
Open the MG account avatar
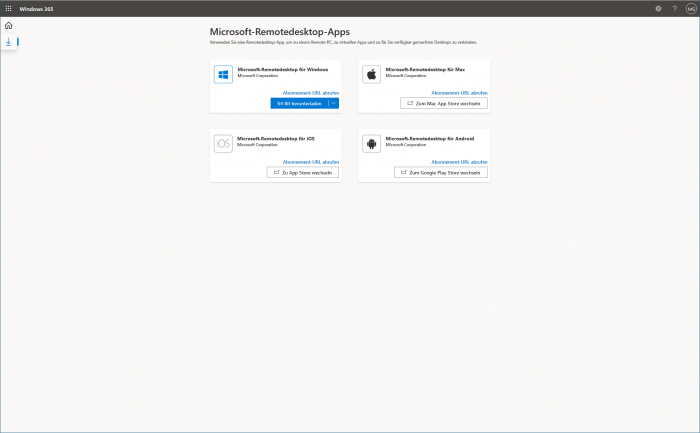[691, 8]
